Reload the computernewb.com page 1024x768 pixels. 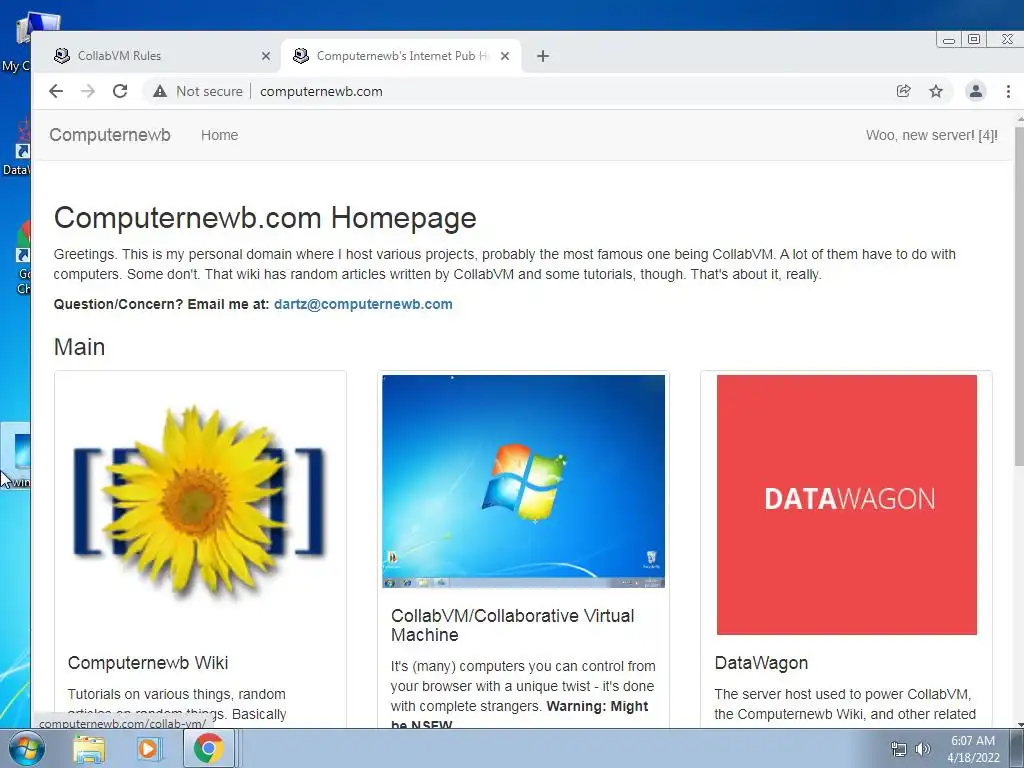tap(120, 91)
